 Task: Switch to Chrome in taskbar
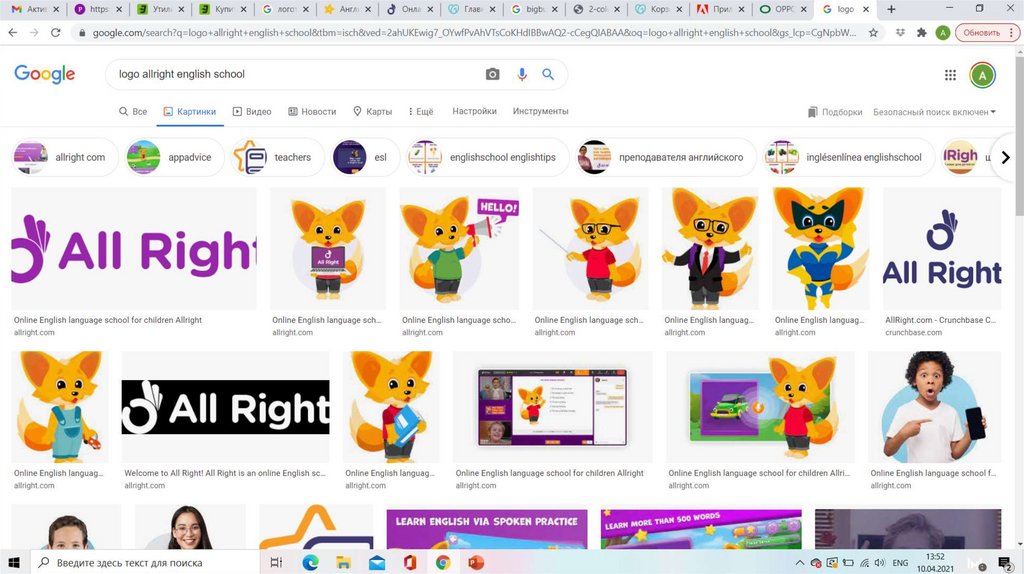click(443, 562)
